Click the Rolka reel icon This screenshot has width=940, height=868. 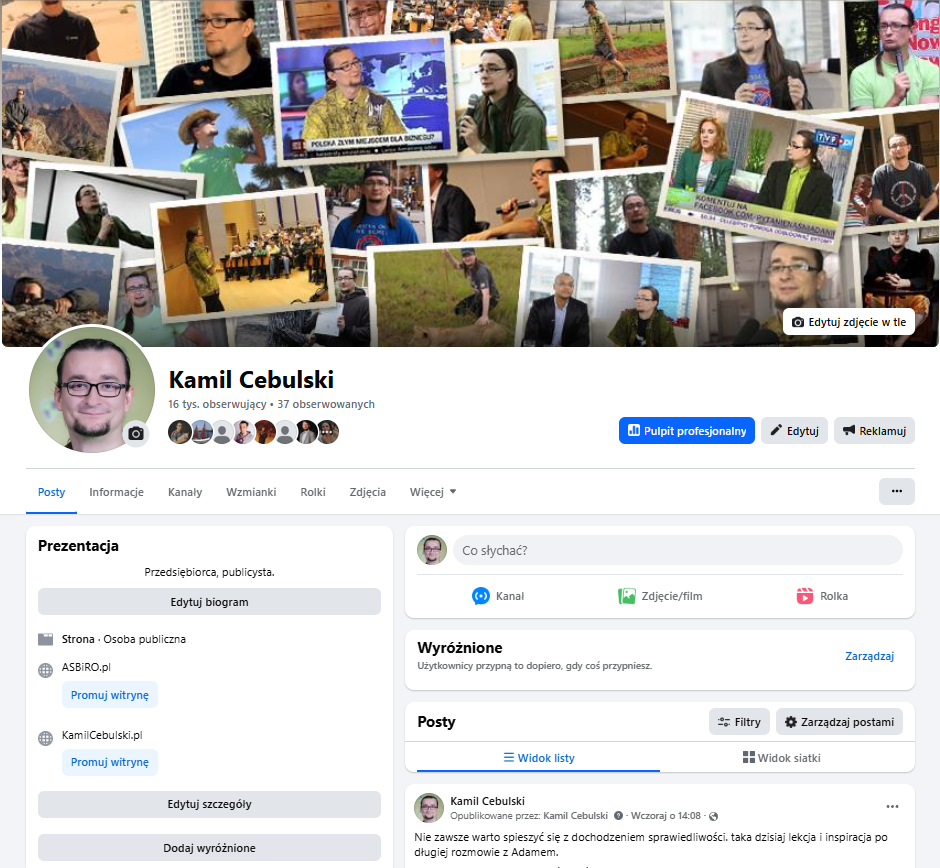[x=805, y=596]
